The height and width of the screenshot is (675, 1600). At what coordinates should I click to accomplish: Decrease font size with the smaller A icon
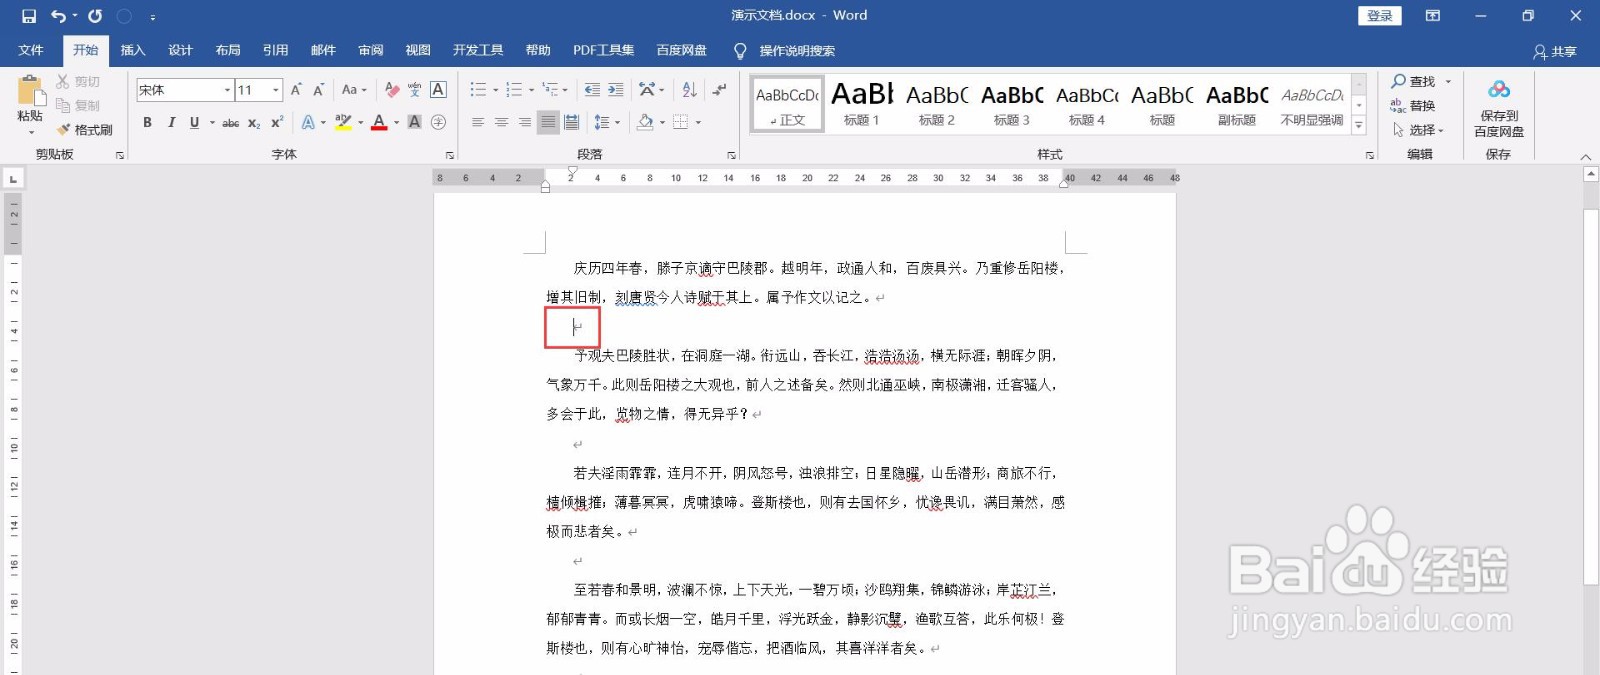319,90
